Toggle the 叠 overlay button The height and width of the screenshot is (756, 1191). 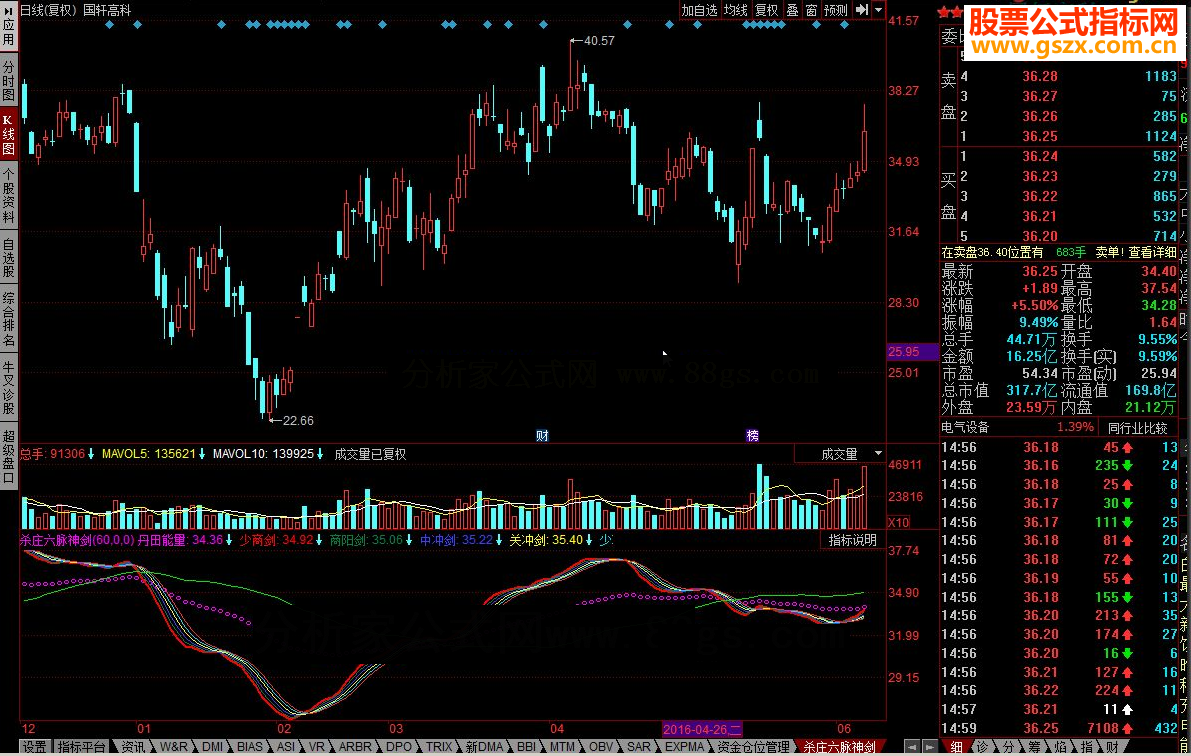pos(792,10)
